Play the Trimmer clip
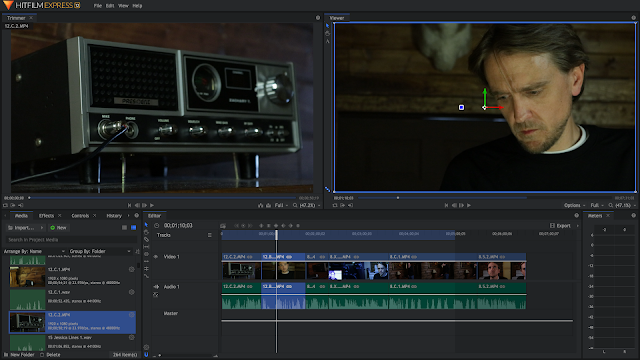 click(x=152, y=205)
